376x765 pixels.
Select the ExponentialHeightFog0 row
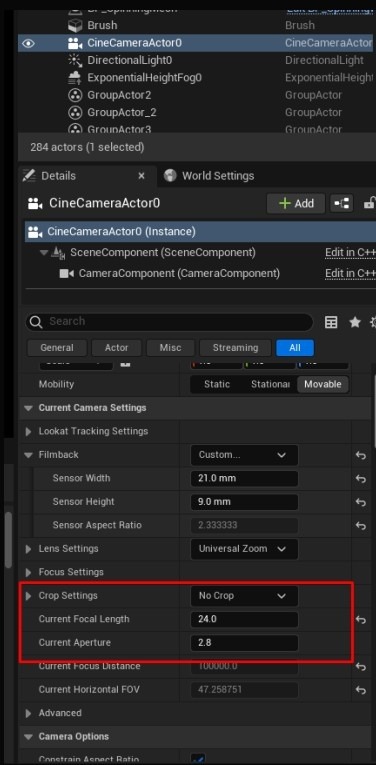tap(197, 78)
